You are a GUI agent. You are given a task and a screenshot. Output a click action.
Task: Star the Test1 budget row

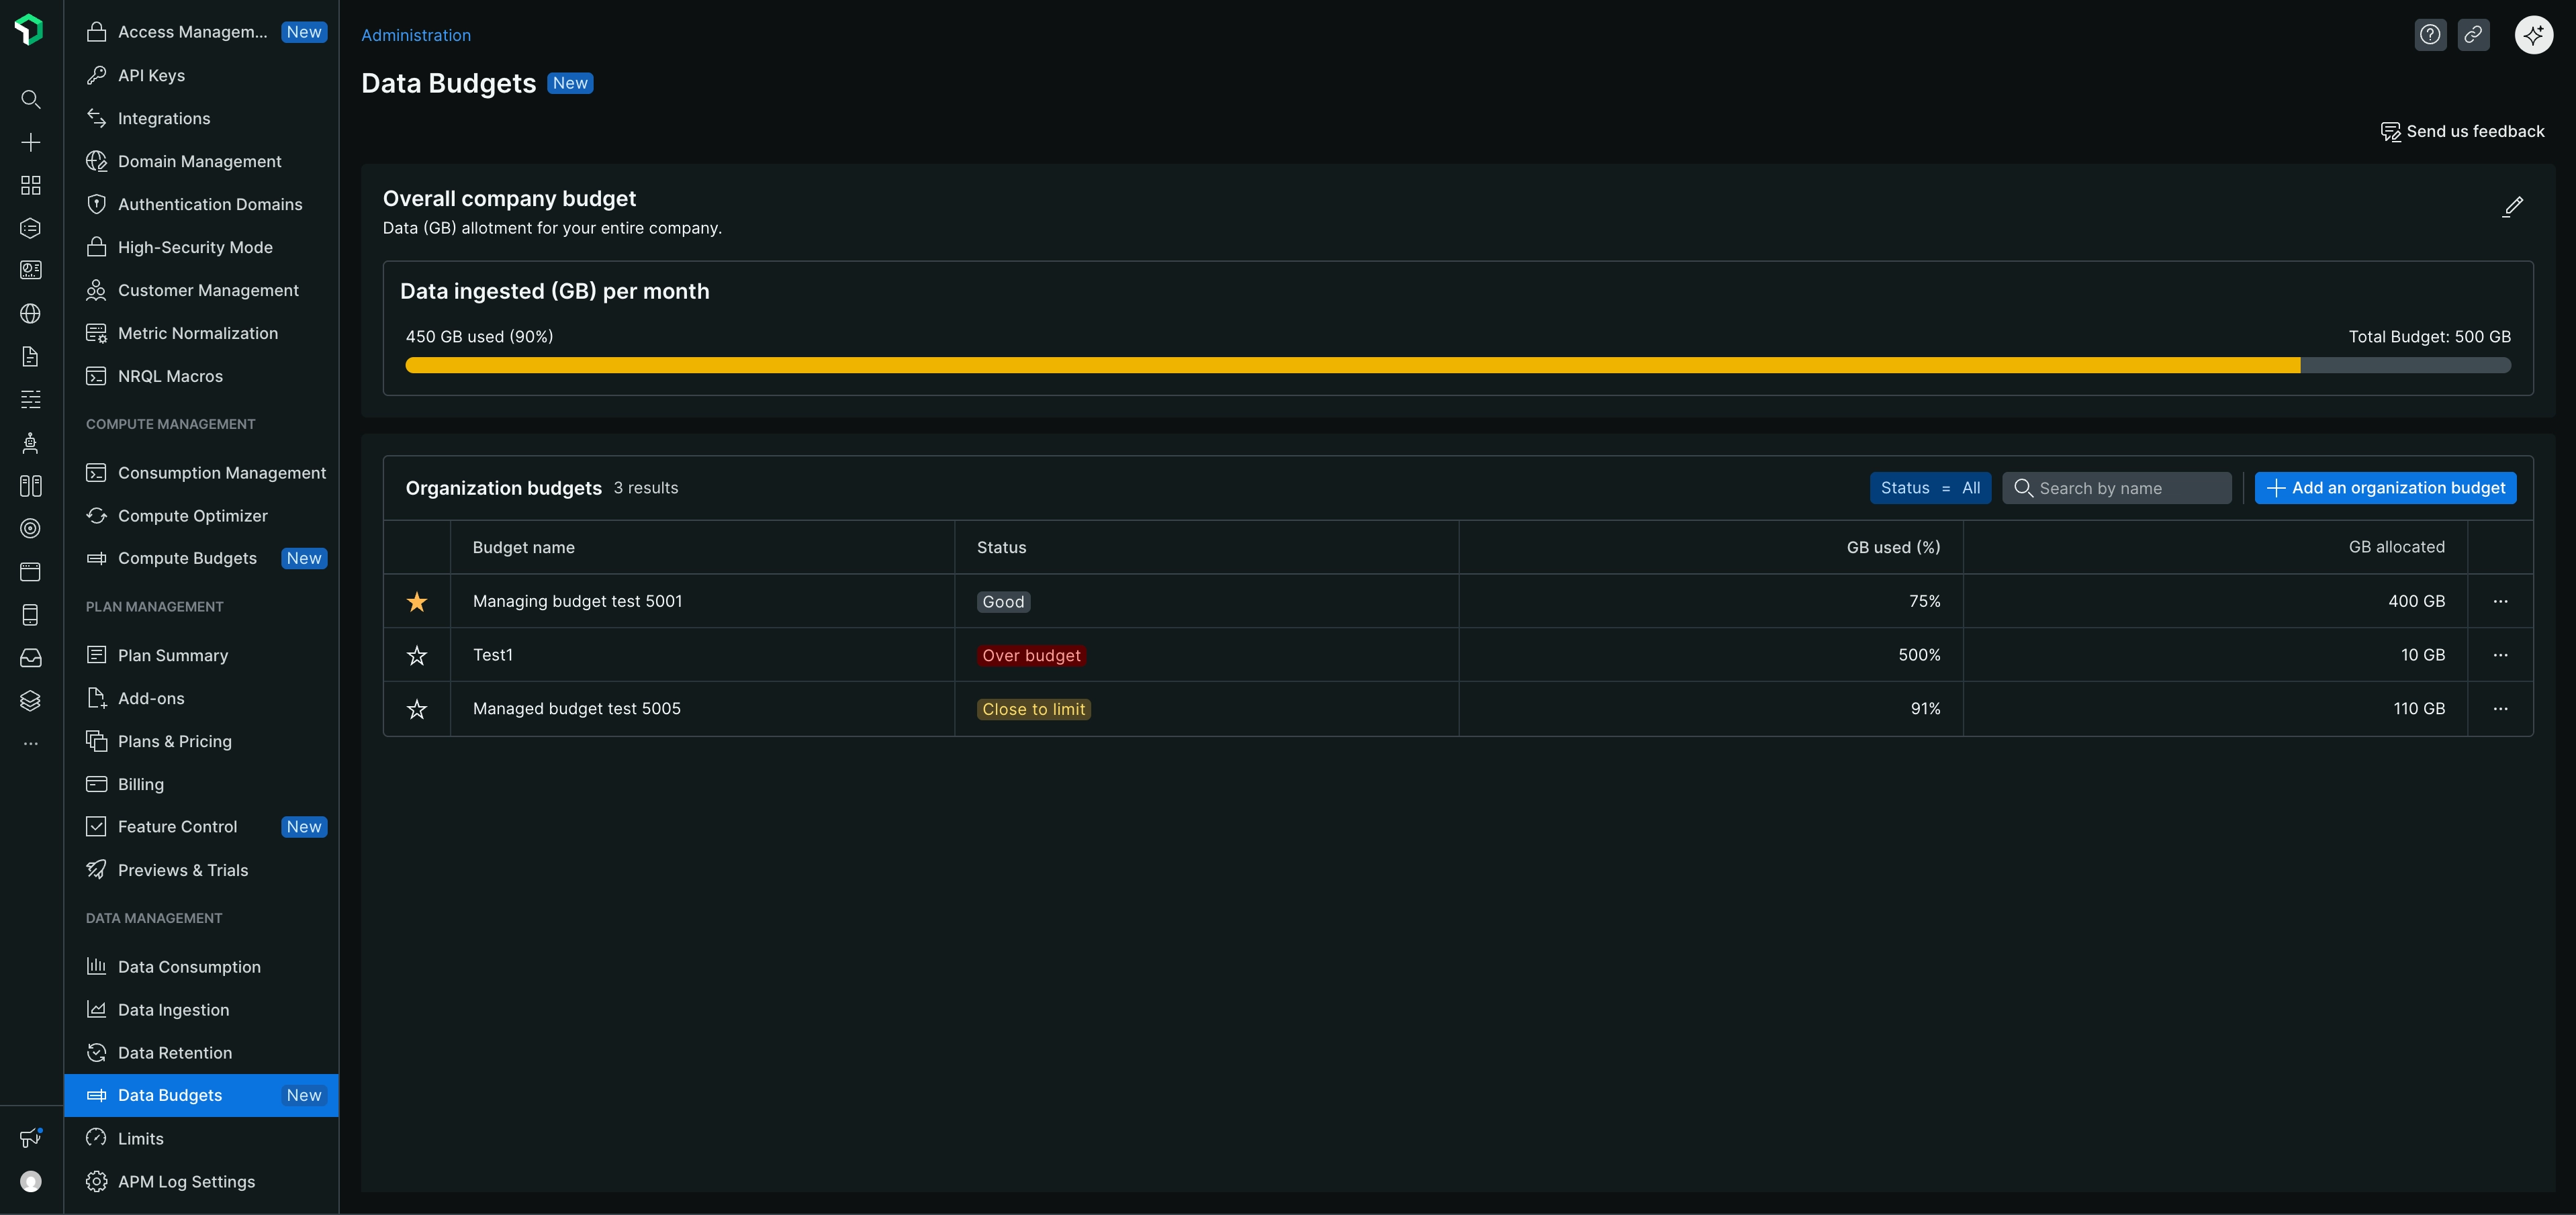[417, 655]
